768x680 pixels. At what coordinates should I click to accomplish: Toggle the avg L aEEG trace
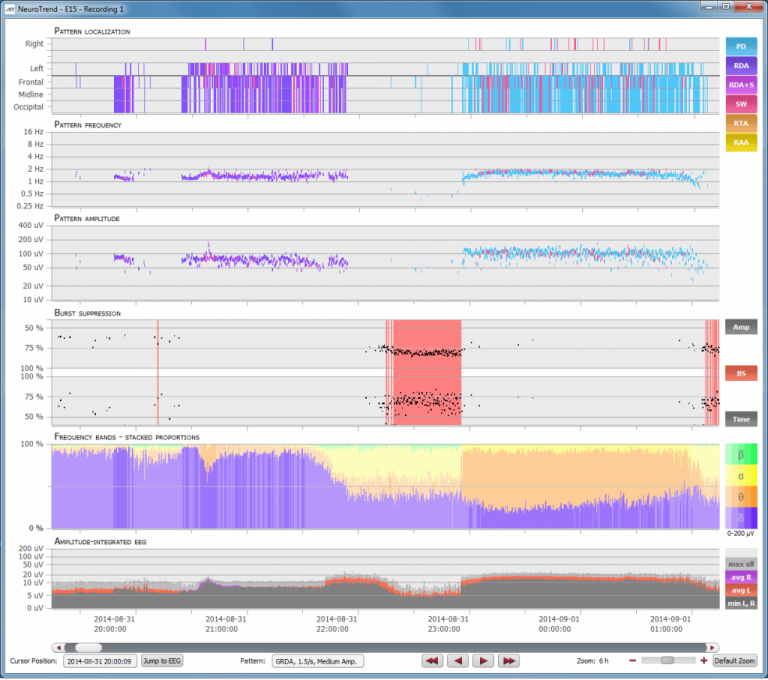[741, 590]
